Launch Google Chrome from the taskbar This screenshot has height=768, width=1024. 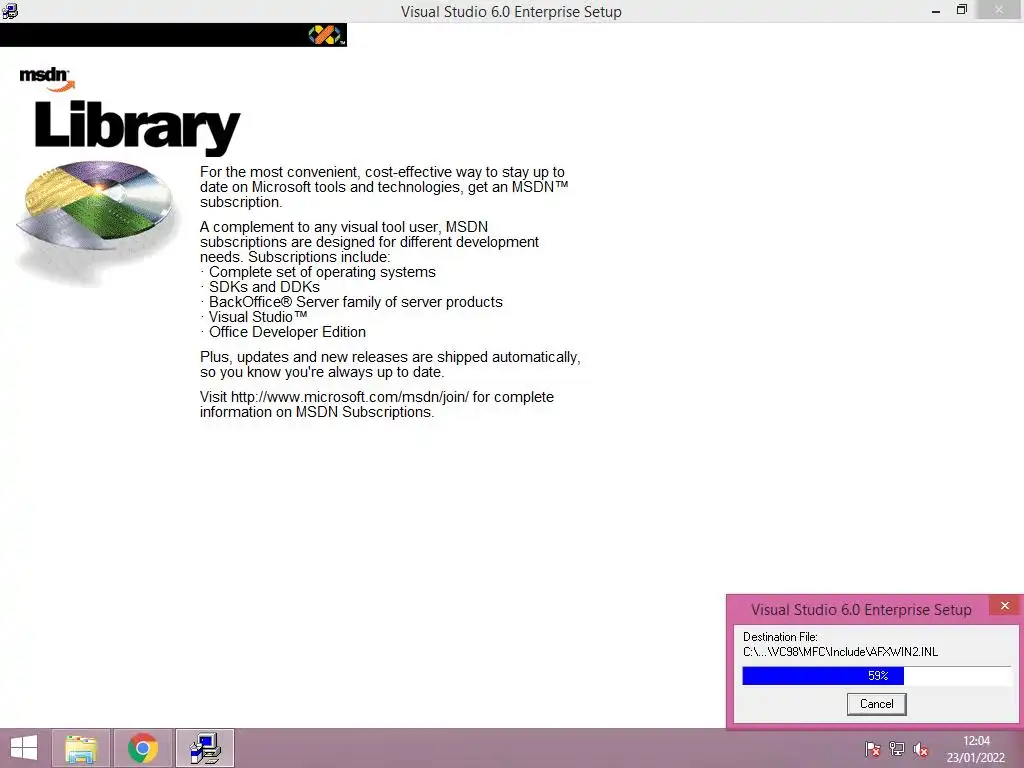[143, 748]
